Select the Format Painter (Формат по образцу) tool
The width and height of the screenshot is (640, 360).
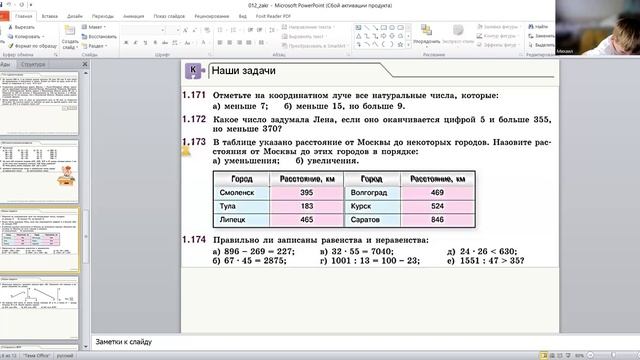click(33, 46)
